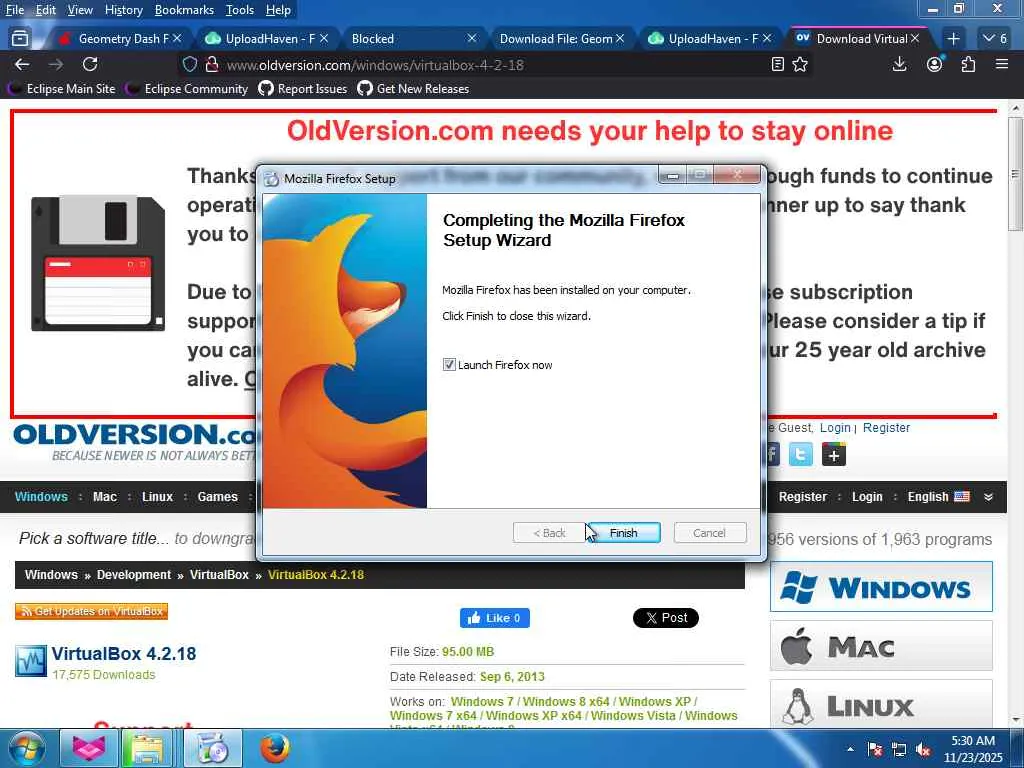
Task: Toggle reader view icon in address bar
Action: point(777,64)
